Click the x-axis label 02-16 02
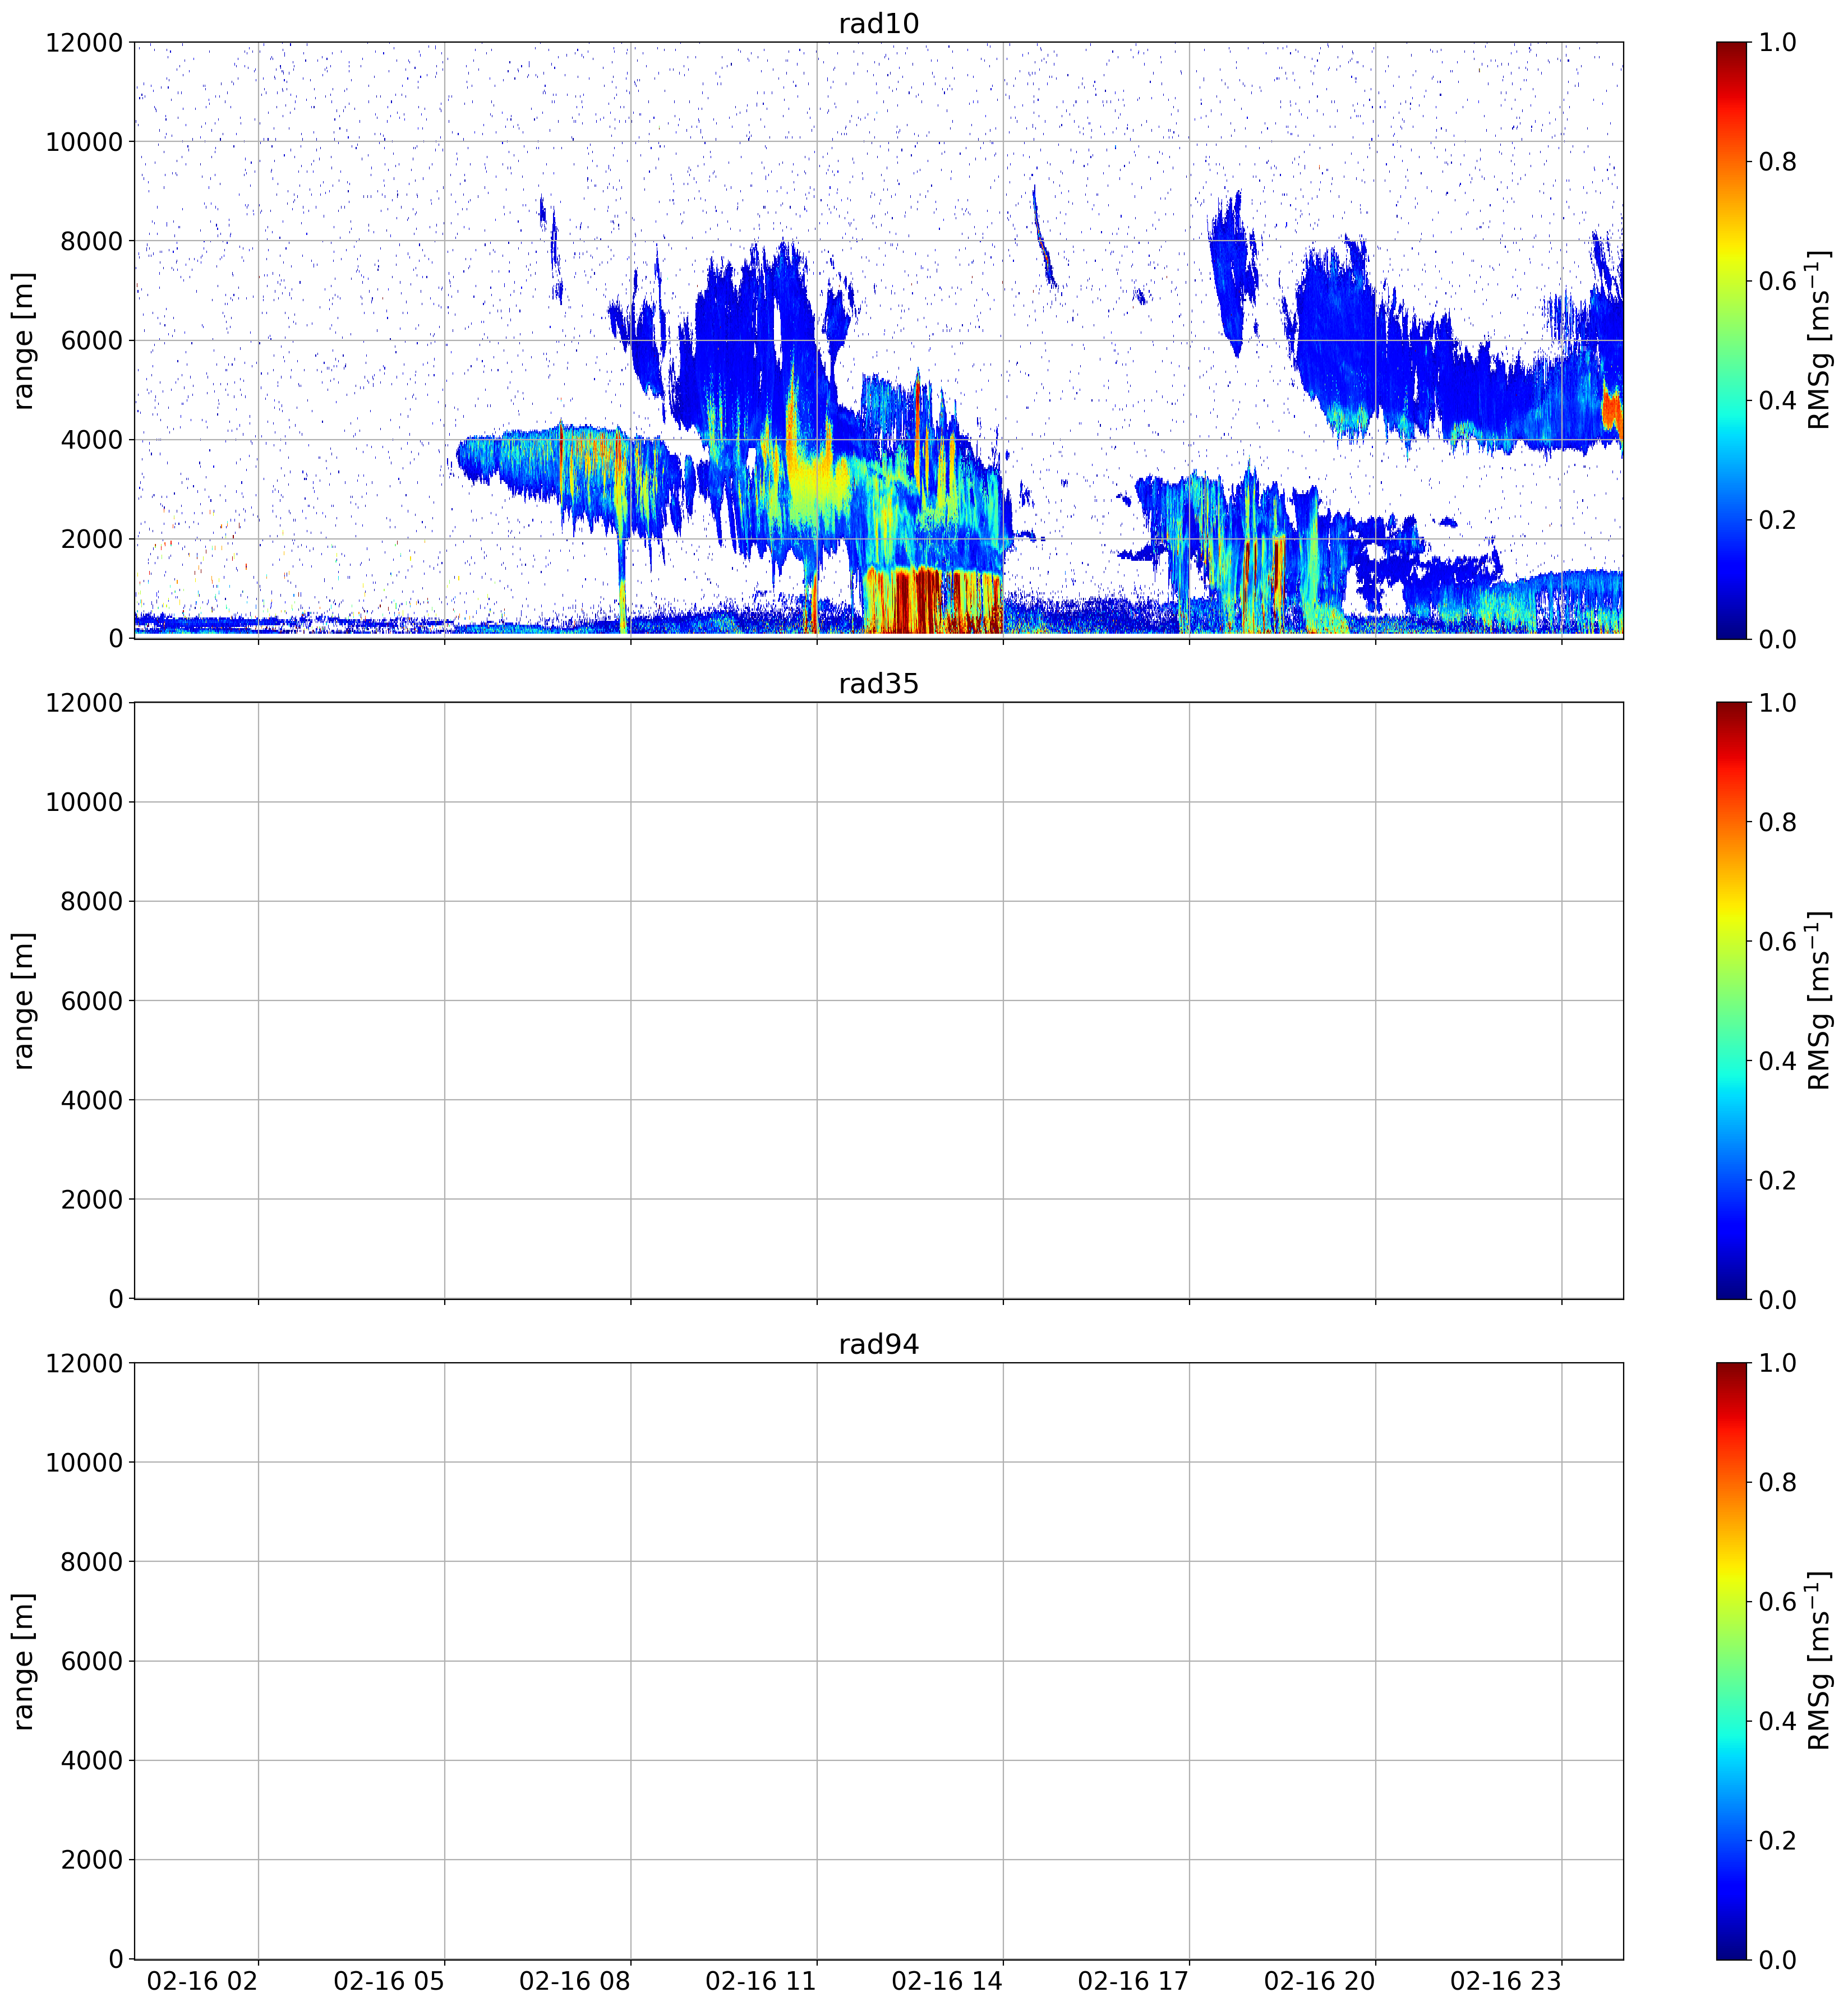This screenshot has width=1848, height=2006. pos(202,1982)
